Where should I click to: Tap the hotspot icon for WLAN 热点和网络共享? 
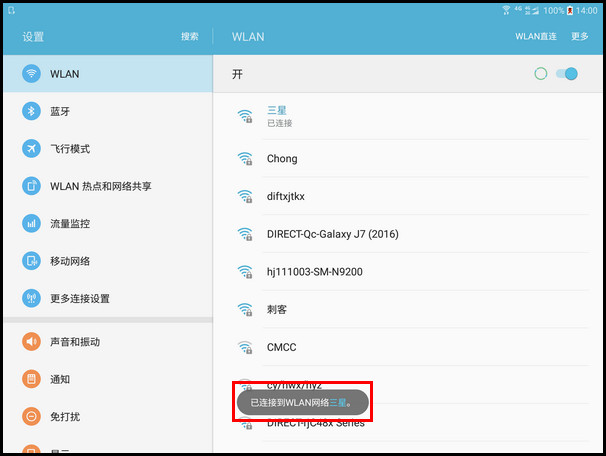click(31, 186)
